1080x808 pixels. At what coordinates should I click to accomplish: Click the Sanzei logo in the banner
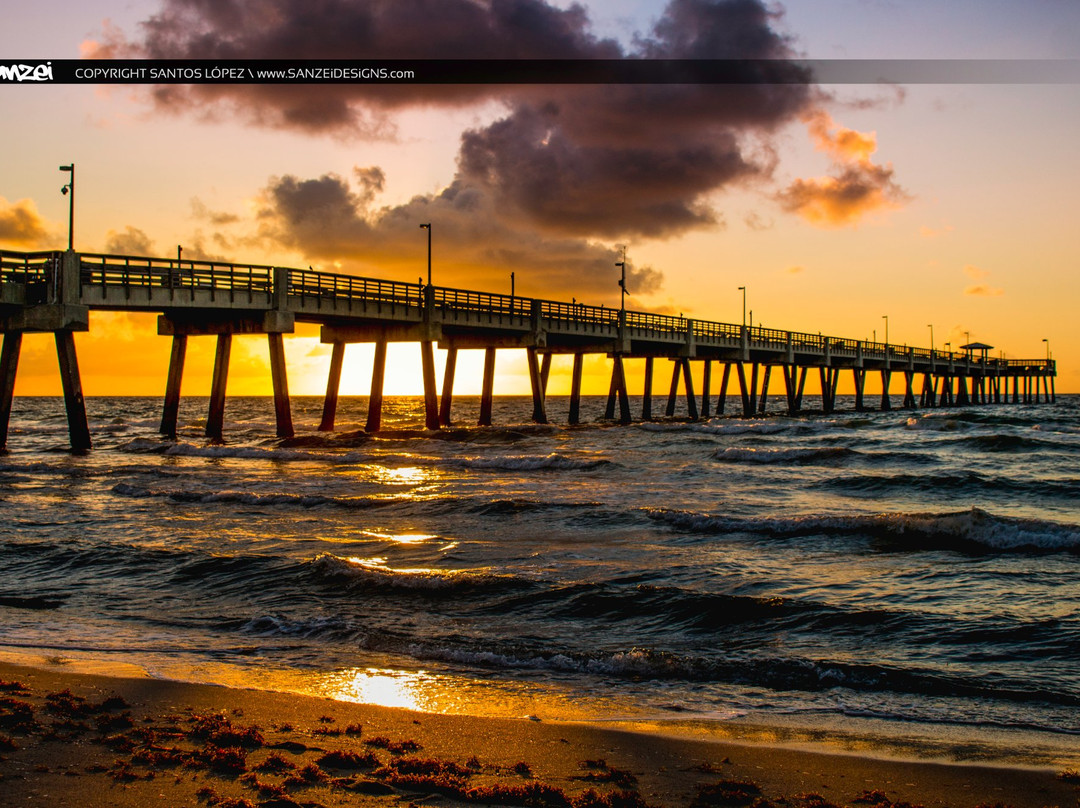pyautogui.click(x=26, y=72)
